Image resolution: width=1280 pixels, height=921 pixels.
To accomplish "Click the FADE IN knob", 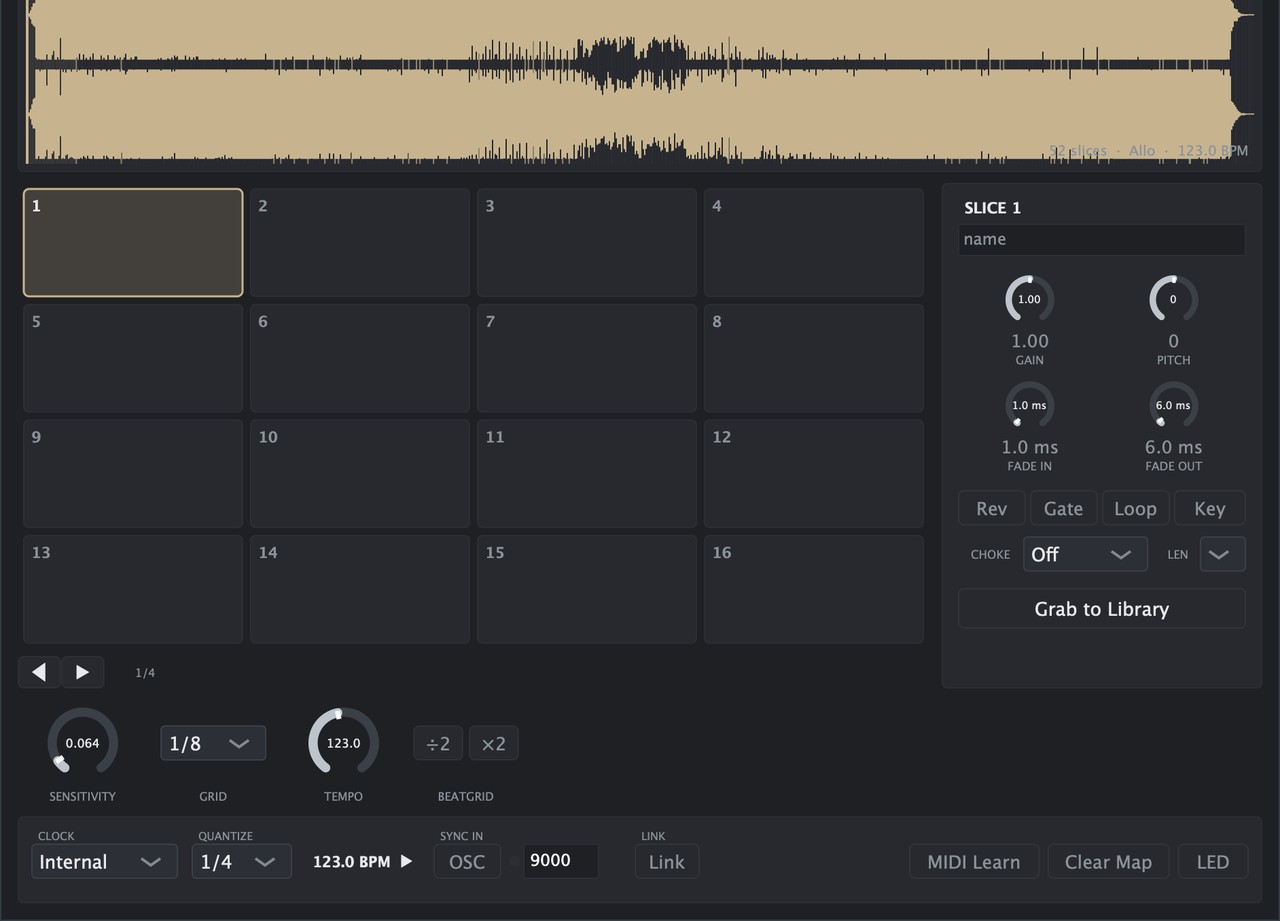I will [1029, 405].
